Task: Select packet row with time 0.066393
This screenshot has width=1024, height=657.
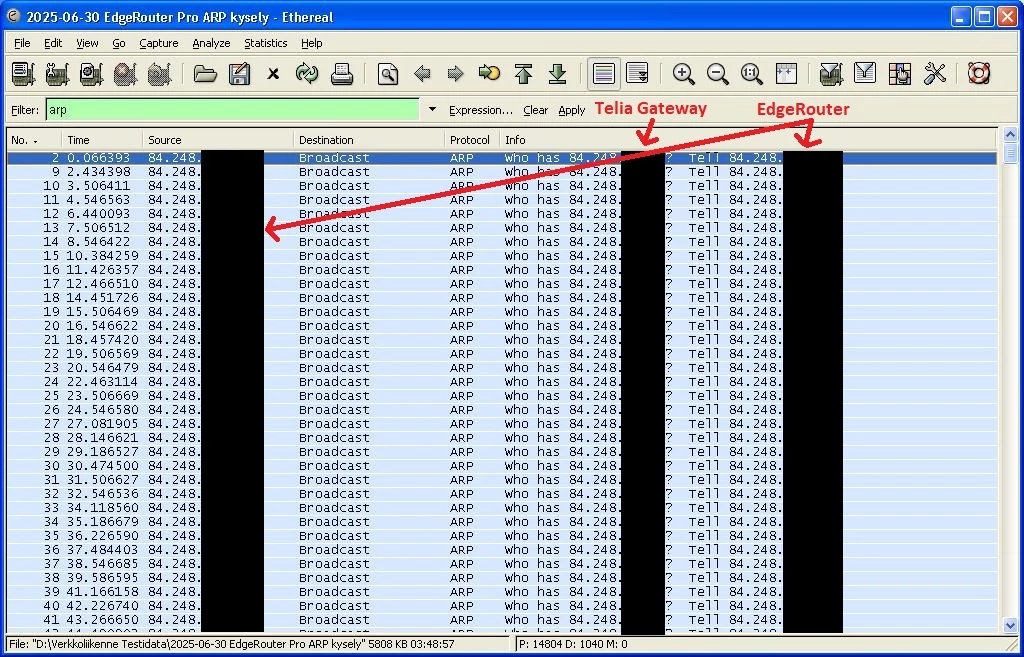Action: [502, 158]
